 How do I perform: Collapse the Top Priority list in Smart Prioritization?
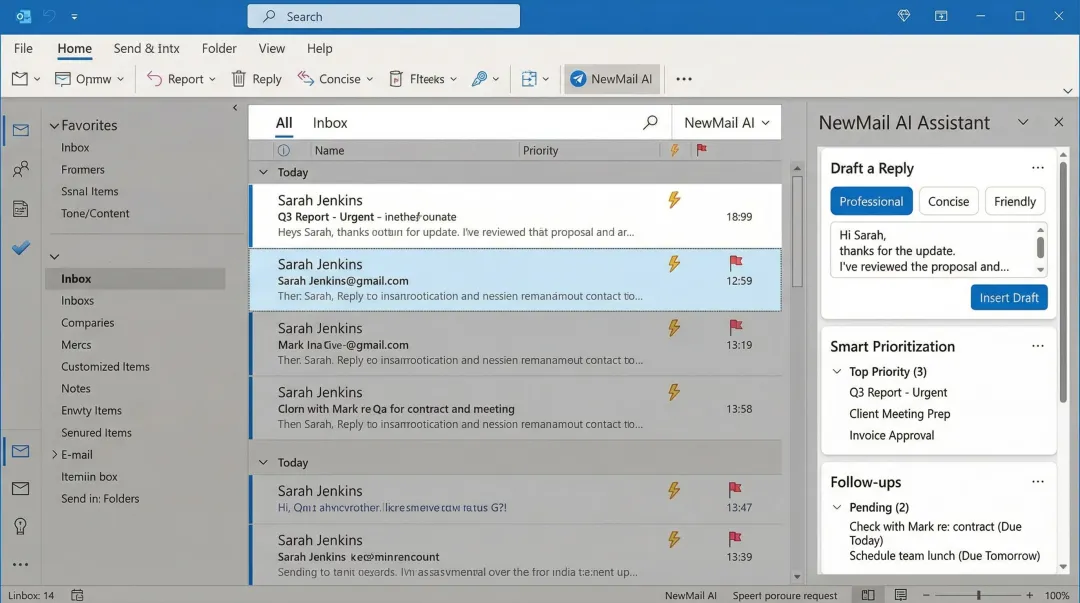coord(836,371)
